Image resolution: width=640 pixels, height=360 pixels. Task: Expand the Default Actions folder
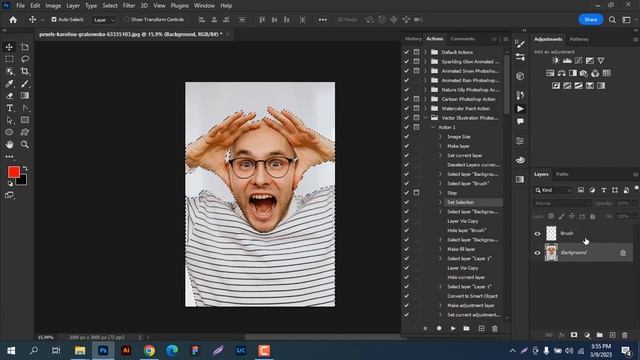(425, 52)
